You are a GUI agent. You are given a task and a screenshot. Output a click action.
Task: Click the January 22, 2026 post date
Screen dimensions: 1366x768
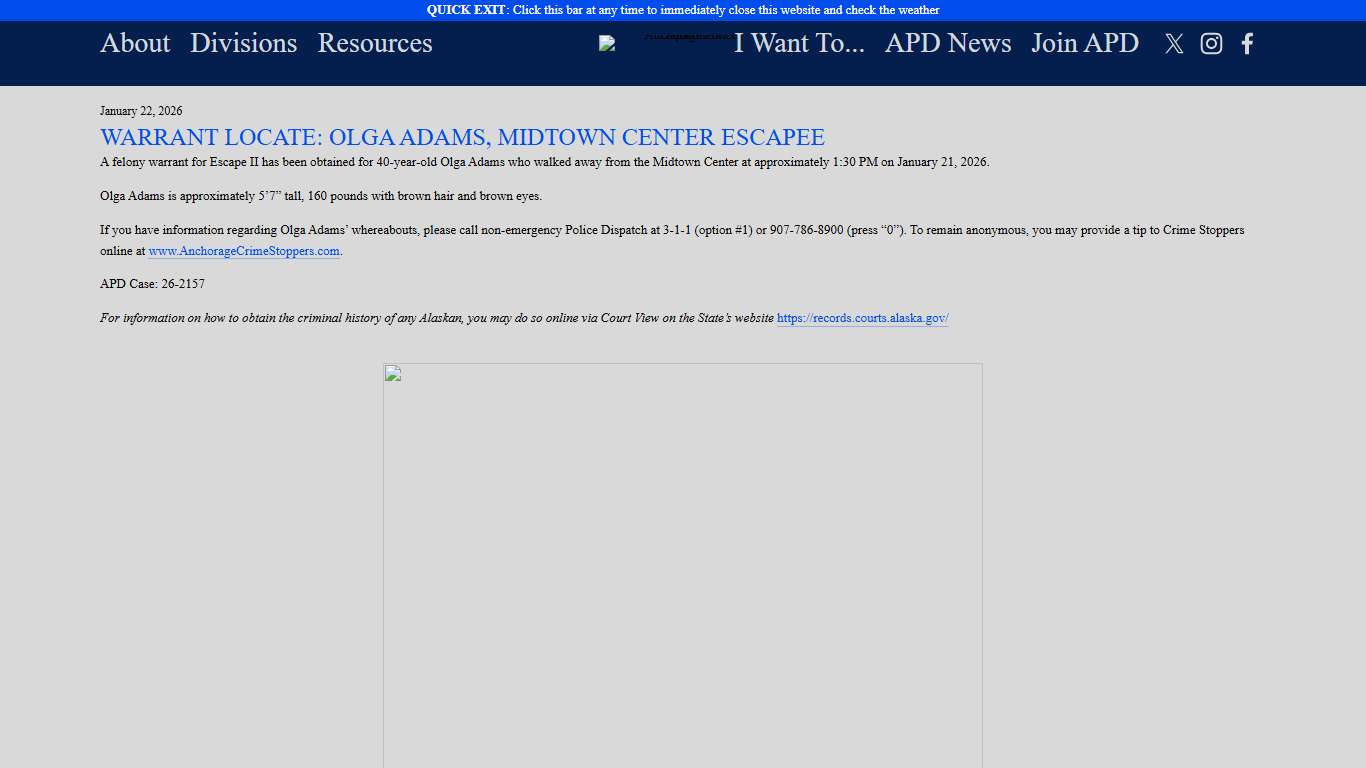click(141, 111)
